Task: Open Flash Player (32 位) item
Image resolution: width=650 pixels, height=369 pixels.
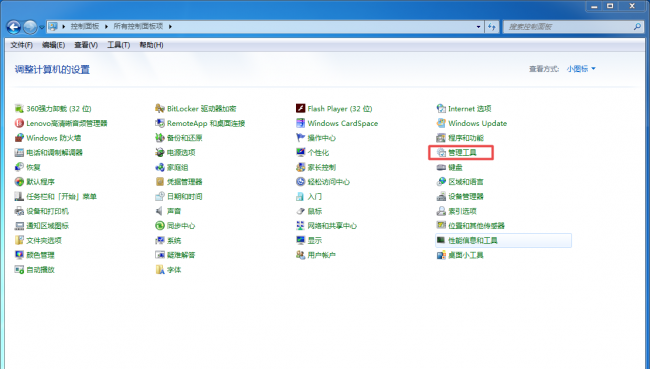Action: [334, 109]
